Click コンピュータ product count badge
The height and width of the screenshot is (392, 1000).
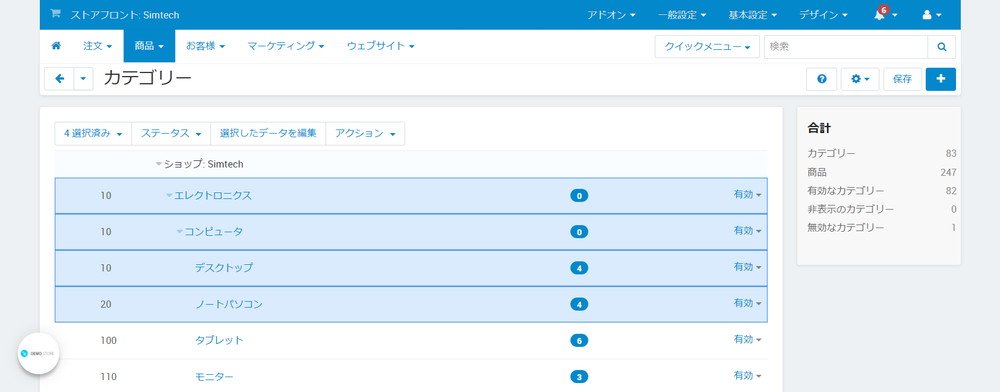(579, 232)
